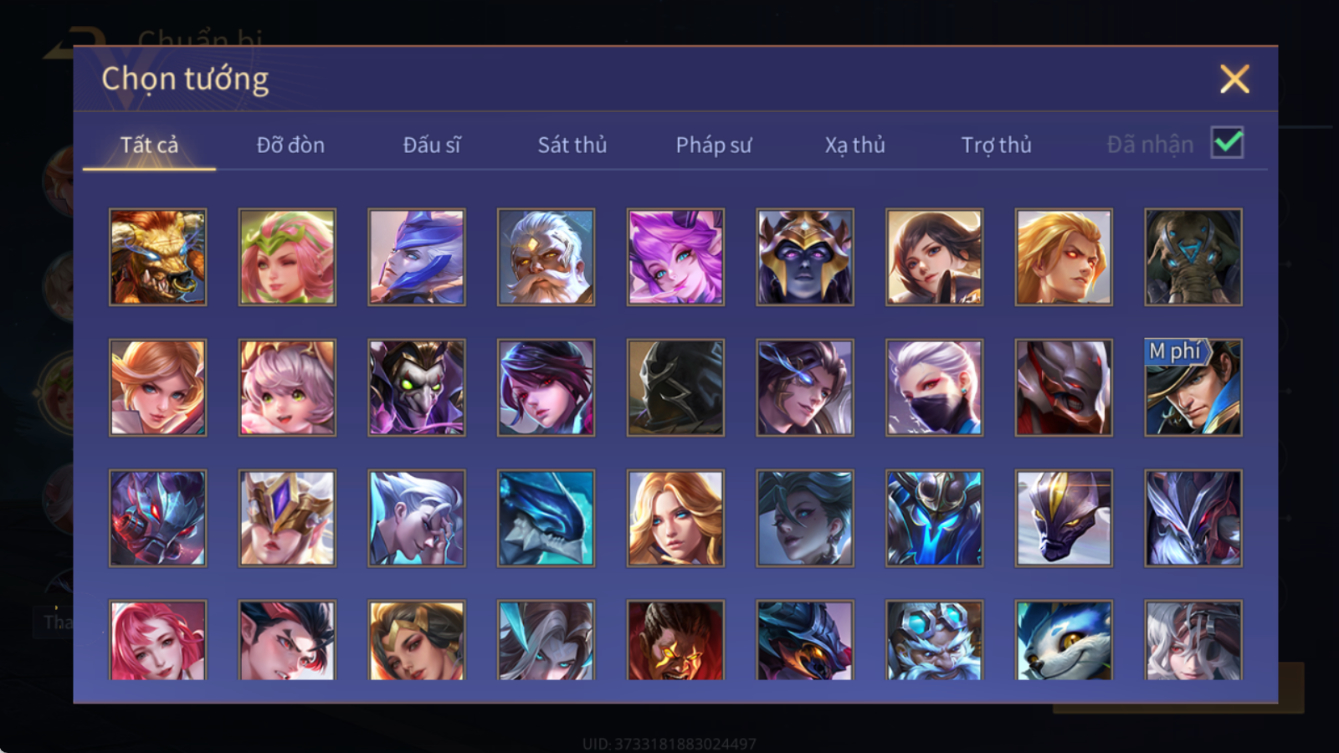Uncheck the 'Đã nhận' checkbox
Viewport: 1339px width, 753px height.
click(1227, 143)
